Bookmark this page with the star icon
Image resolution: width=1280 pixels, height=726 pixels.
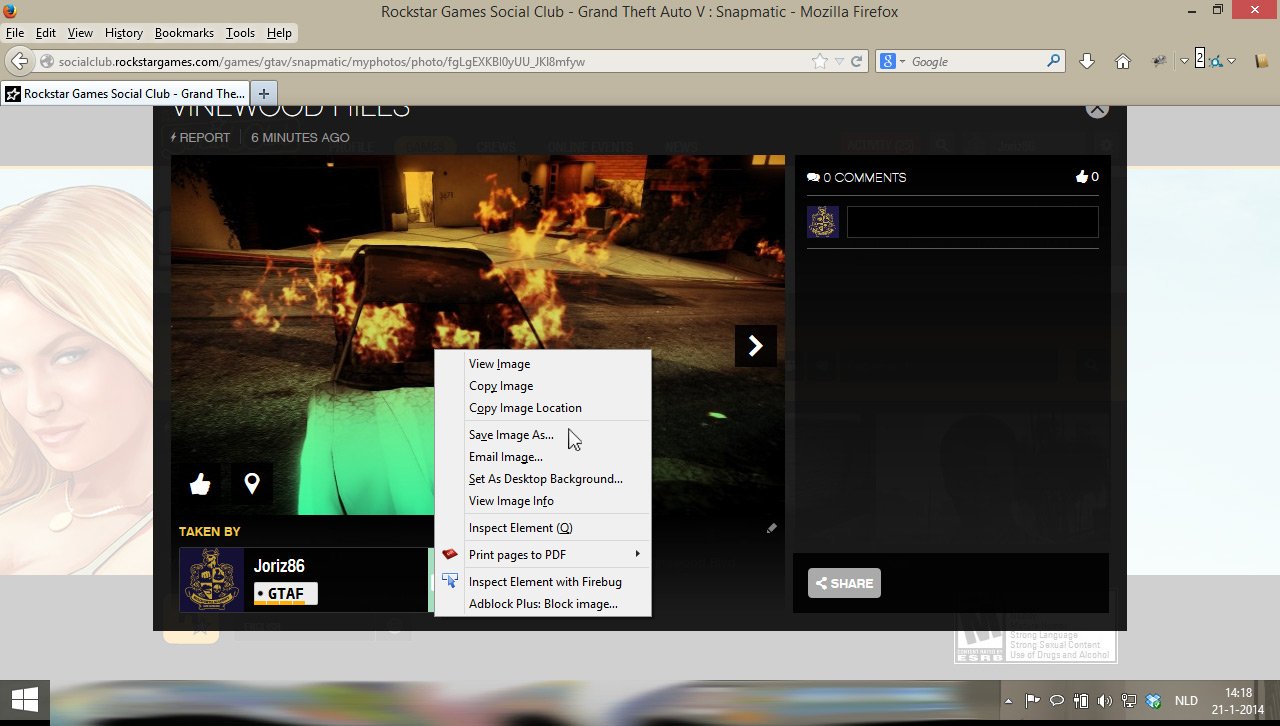click(x=820, y=61)
